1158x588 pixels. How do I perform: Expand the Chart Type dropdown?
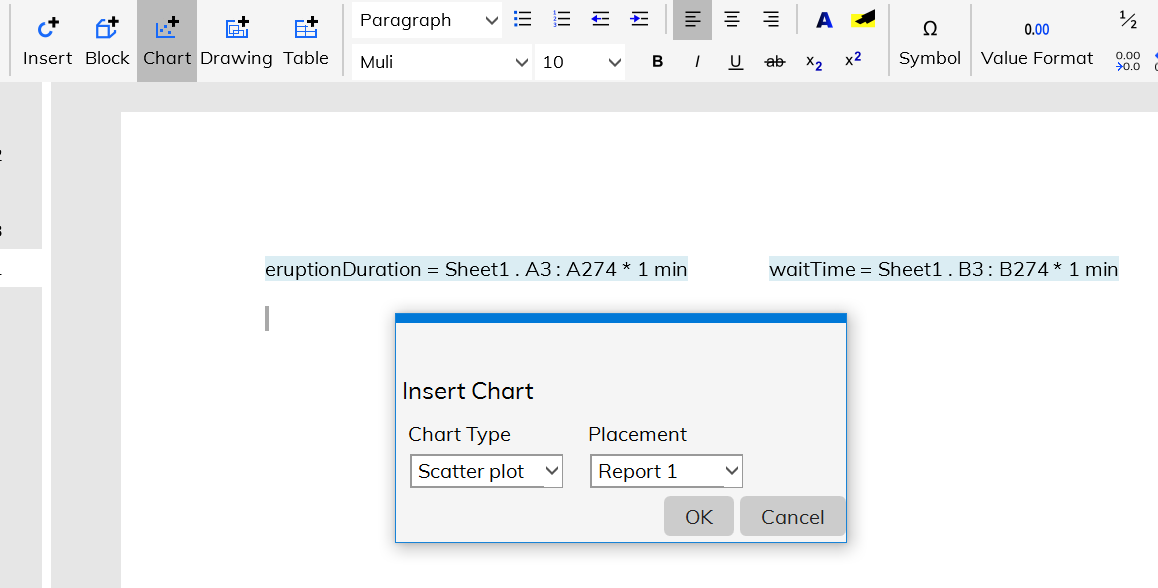[x=486, y=471]
